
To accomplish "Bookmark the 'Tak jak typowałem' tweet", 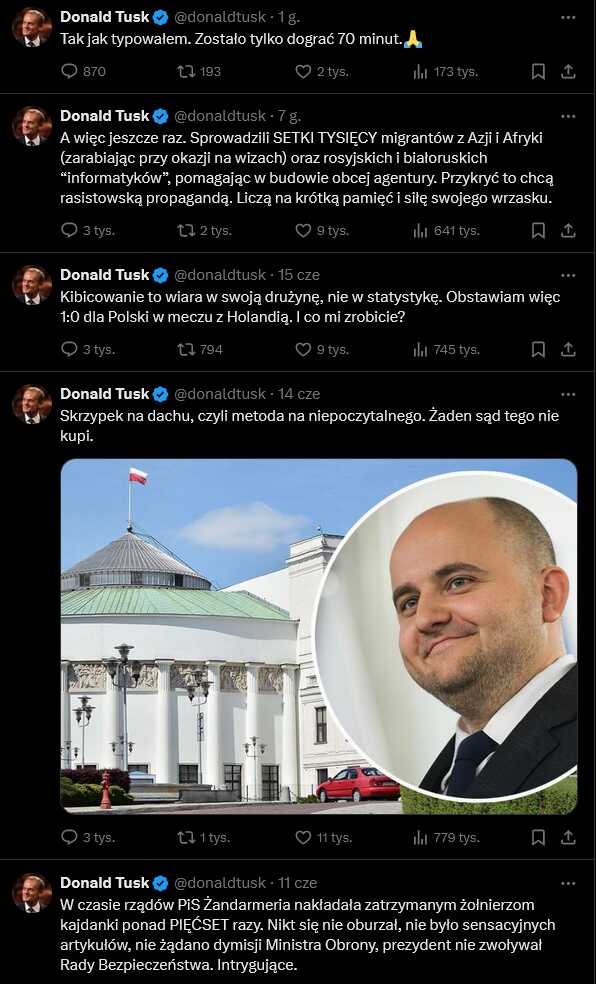I will tap(538, 72).
